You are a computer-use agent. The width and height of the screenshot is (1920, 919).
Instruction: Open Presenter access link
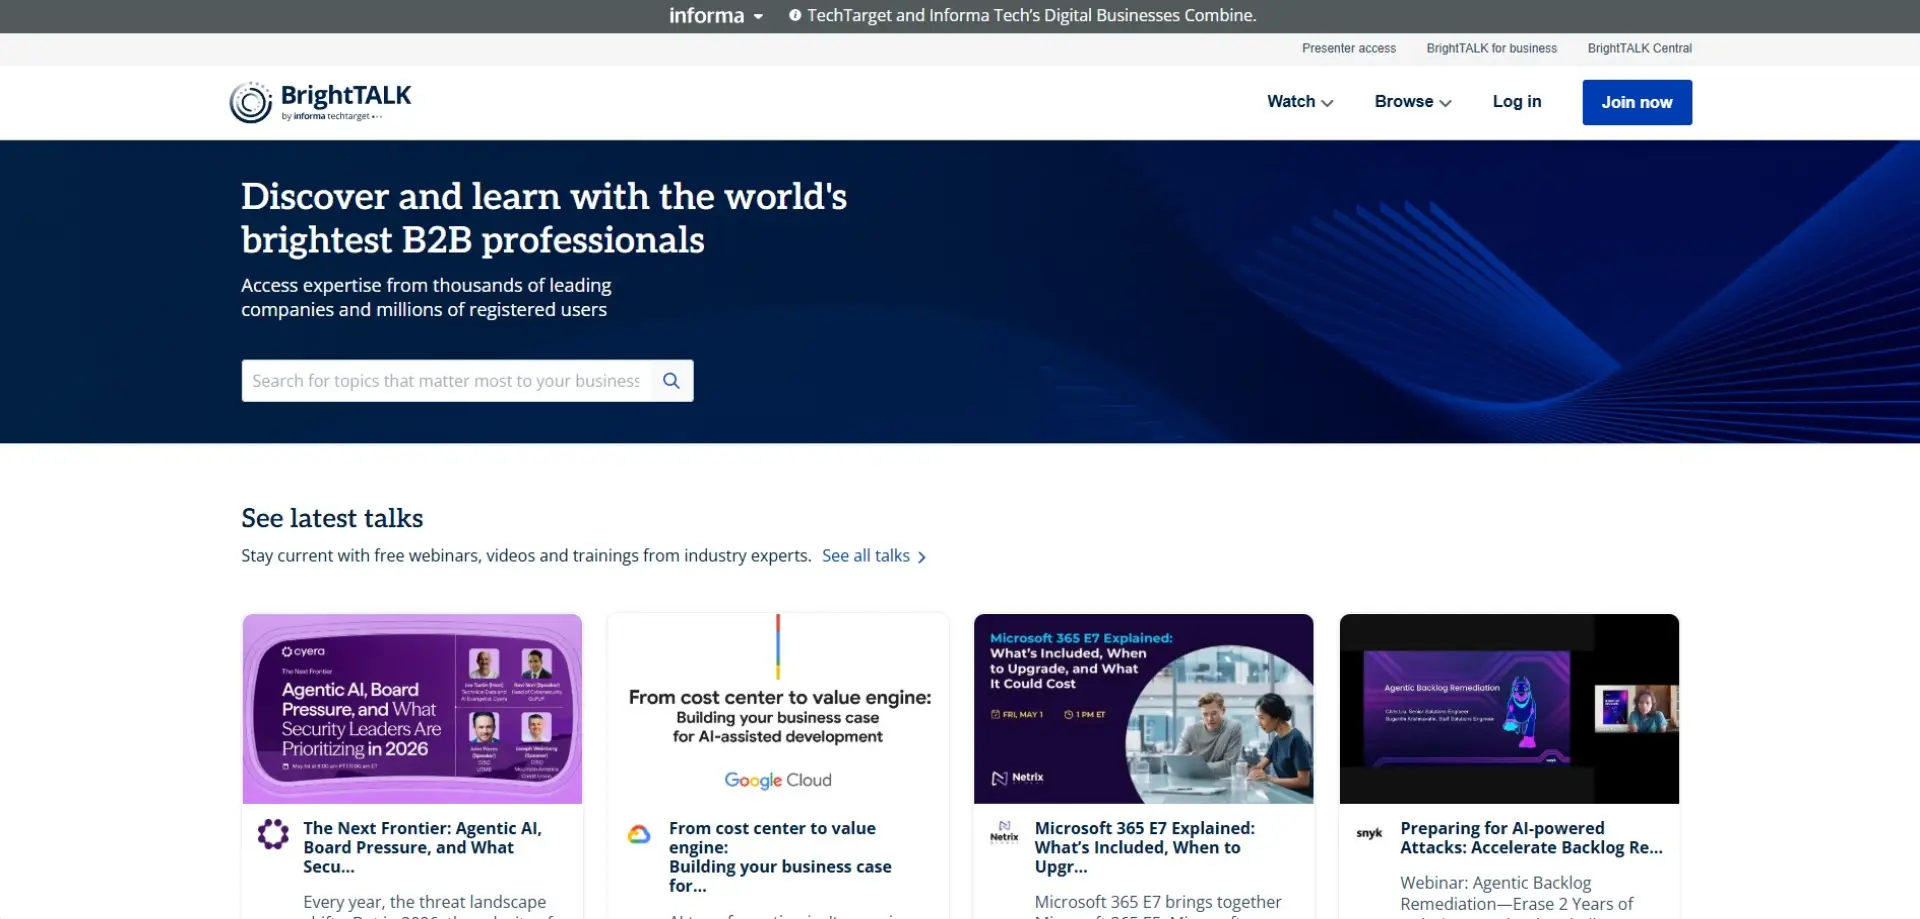click(x=1348, y=48)
